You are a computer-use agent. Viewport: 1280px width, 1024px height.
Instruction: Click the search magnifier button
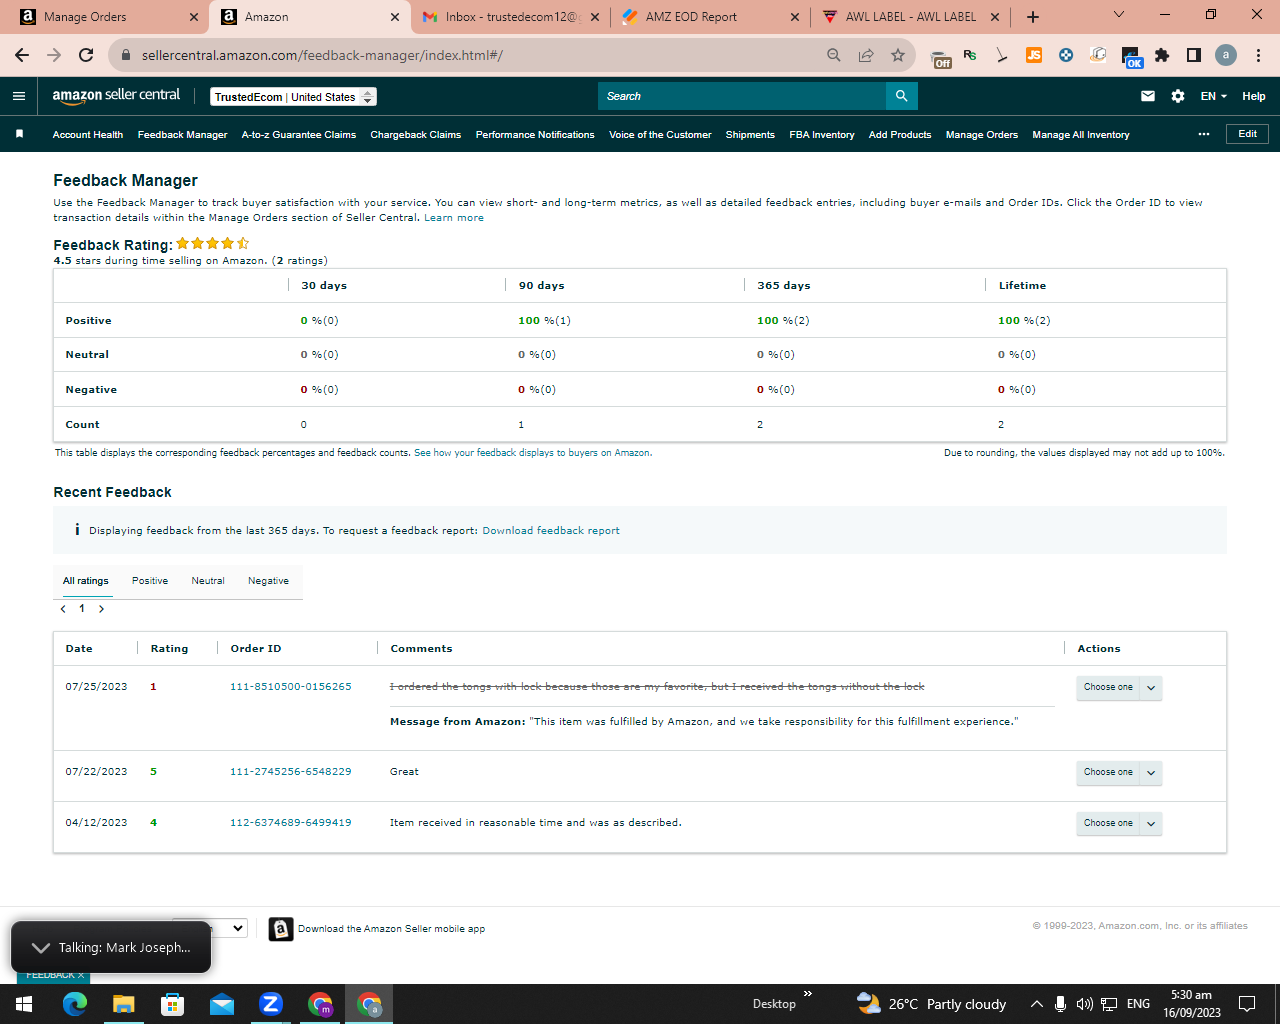[901, 96]
